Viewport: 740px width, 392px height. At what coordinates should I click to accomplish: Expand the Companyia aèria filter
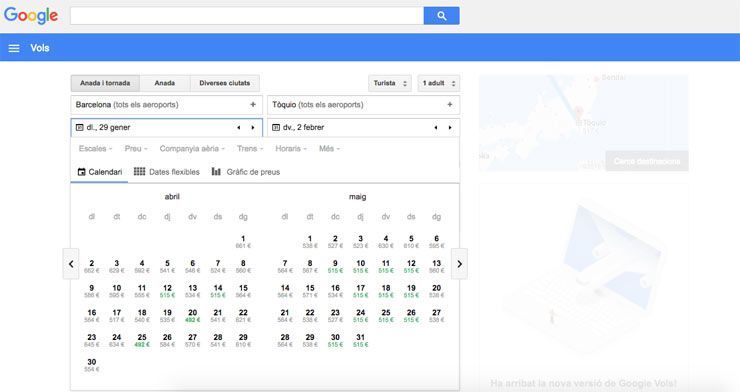pyautogui.click(x=192, y=149)
